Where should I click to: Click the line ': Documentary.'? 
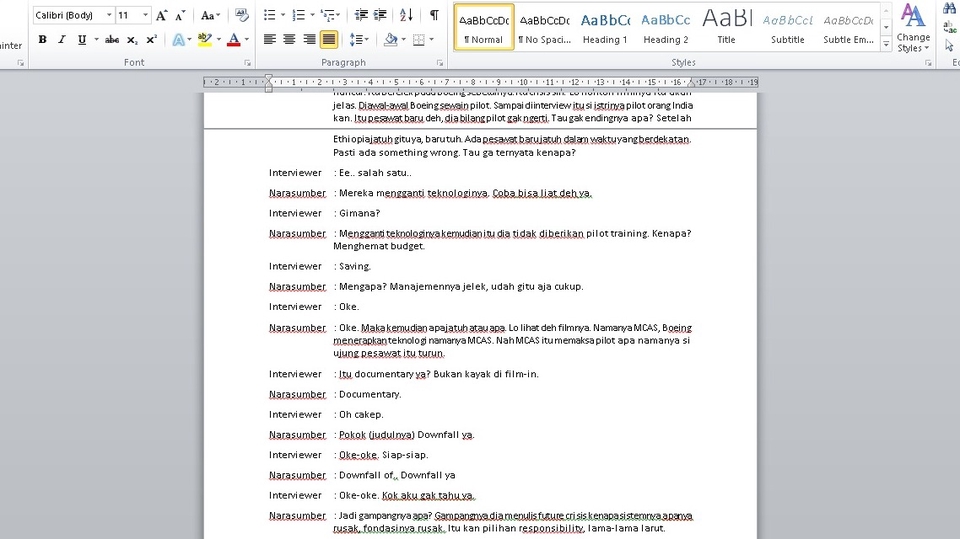click(x=367, y=394)
